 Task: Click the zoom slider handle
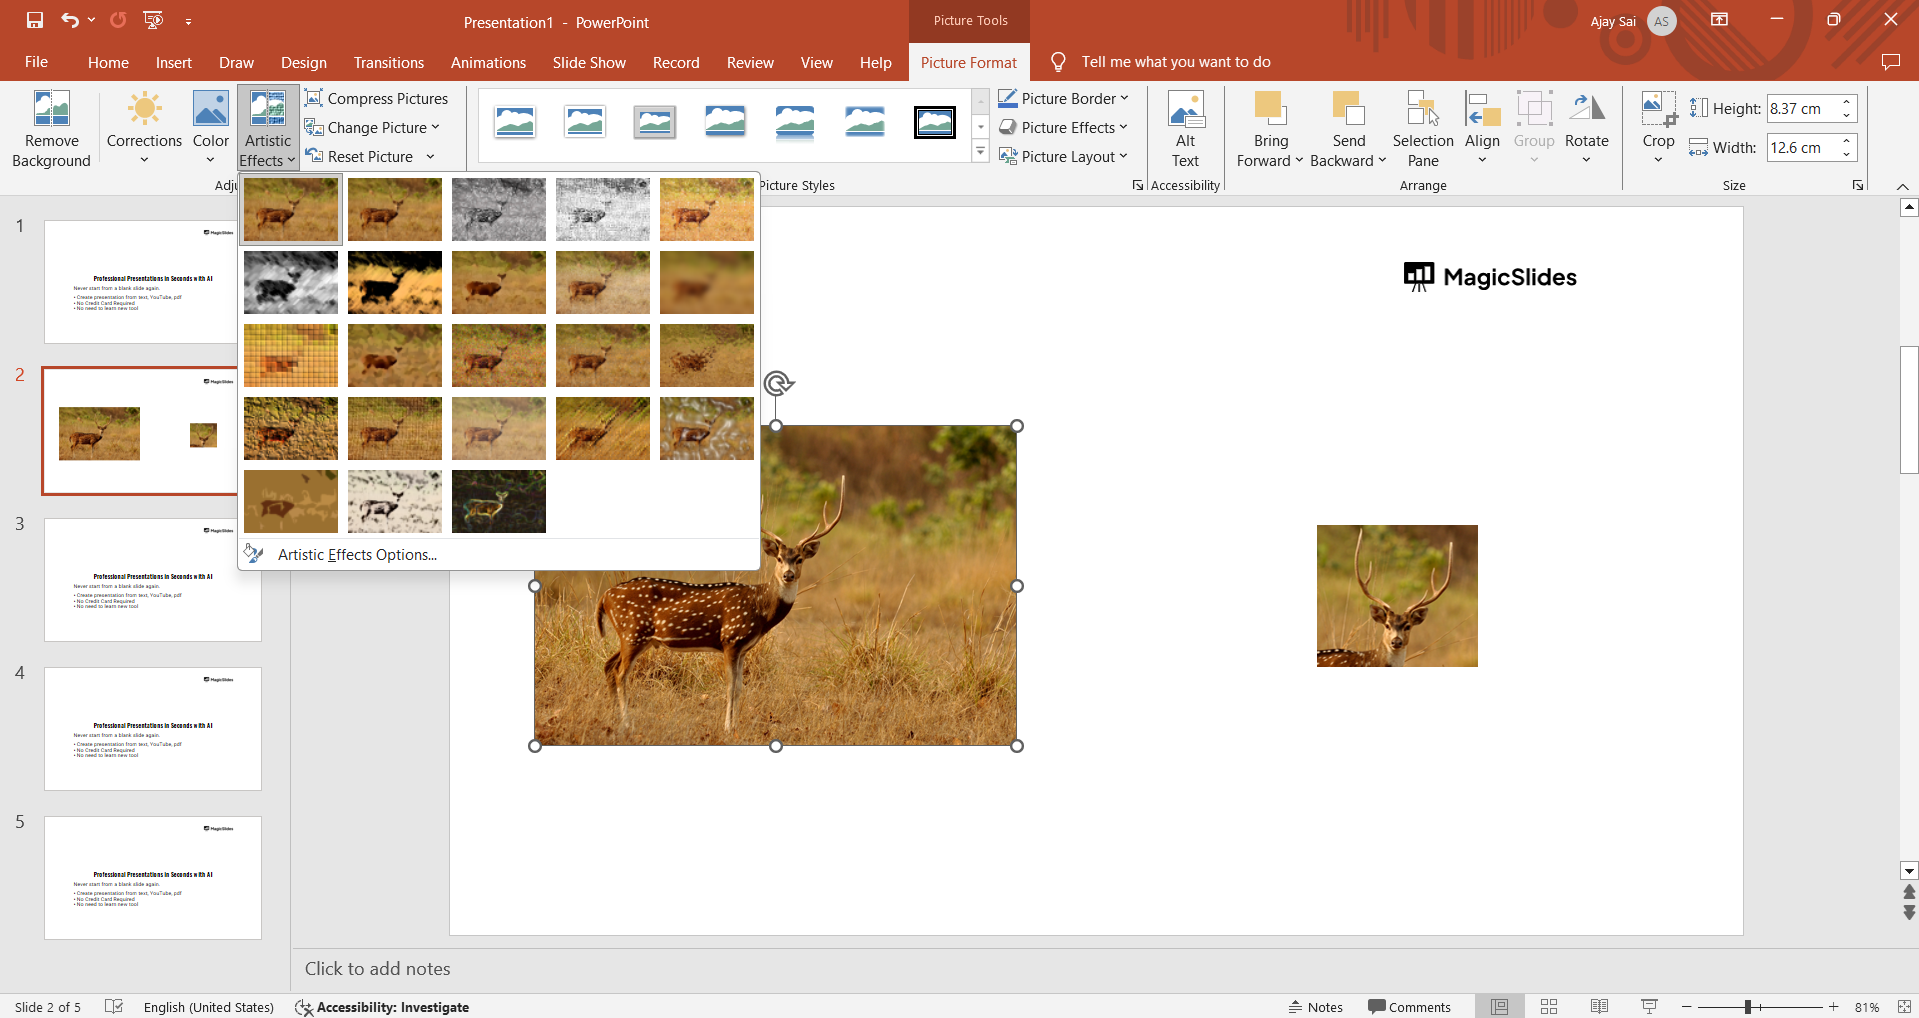[x=1747, y=1007]
